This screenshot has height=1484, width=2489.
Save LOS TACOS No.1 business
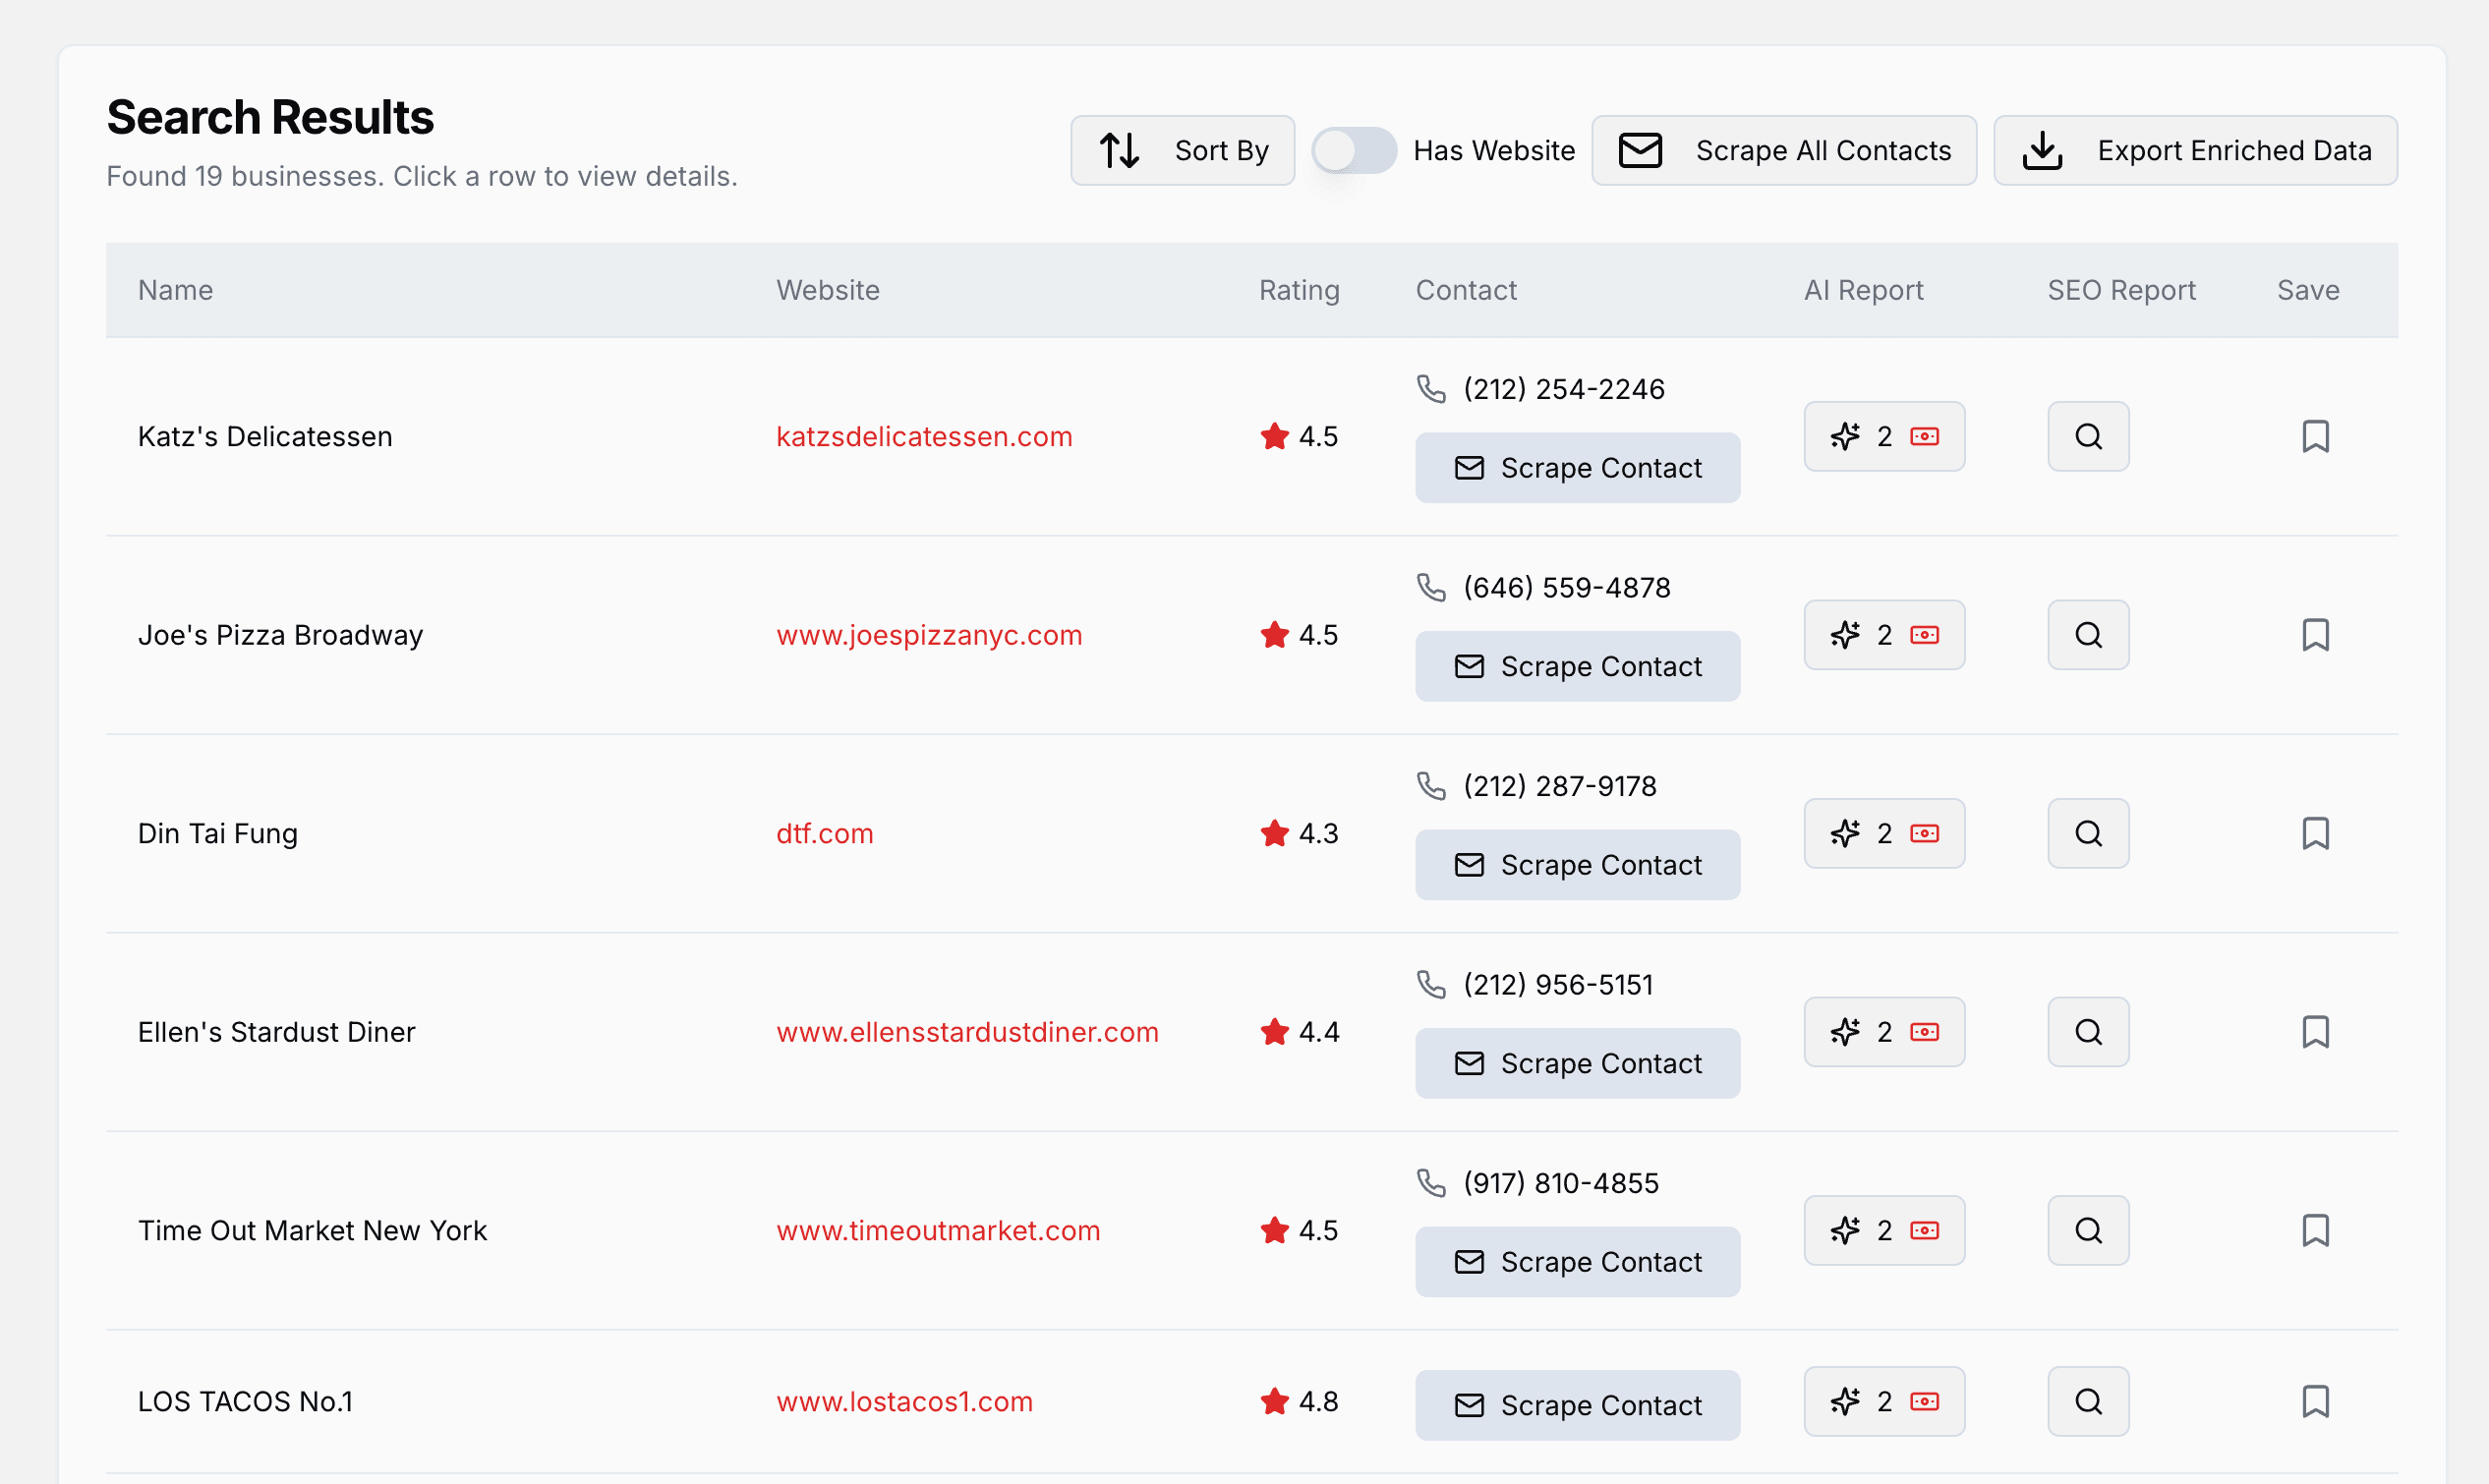2315,1401
